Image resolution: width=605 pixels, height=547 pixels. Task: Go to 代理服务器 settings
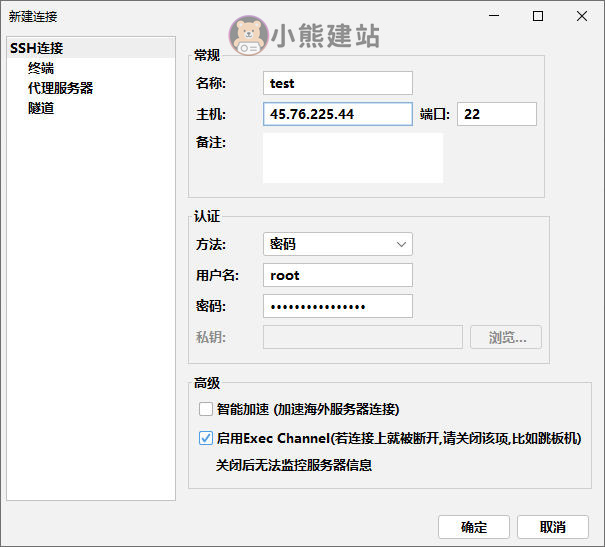(x=60, y=88)
